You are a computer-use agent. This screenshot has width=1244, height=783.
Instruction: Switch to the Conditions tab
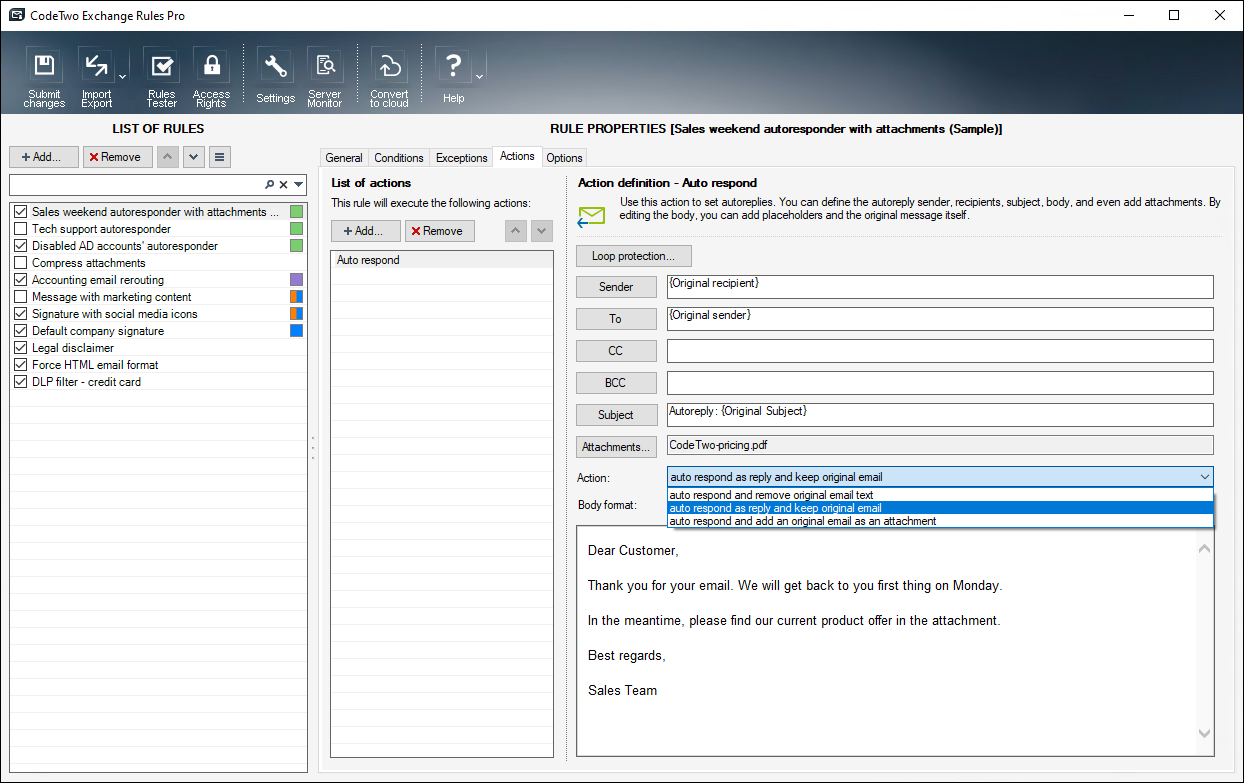[399, 158]
